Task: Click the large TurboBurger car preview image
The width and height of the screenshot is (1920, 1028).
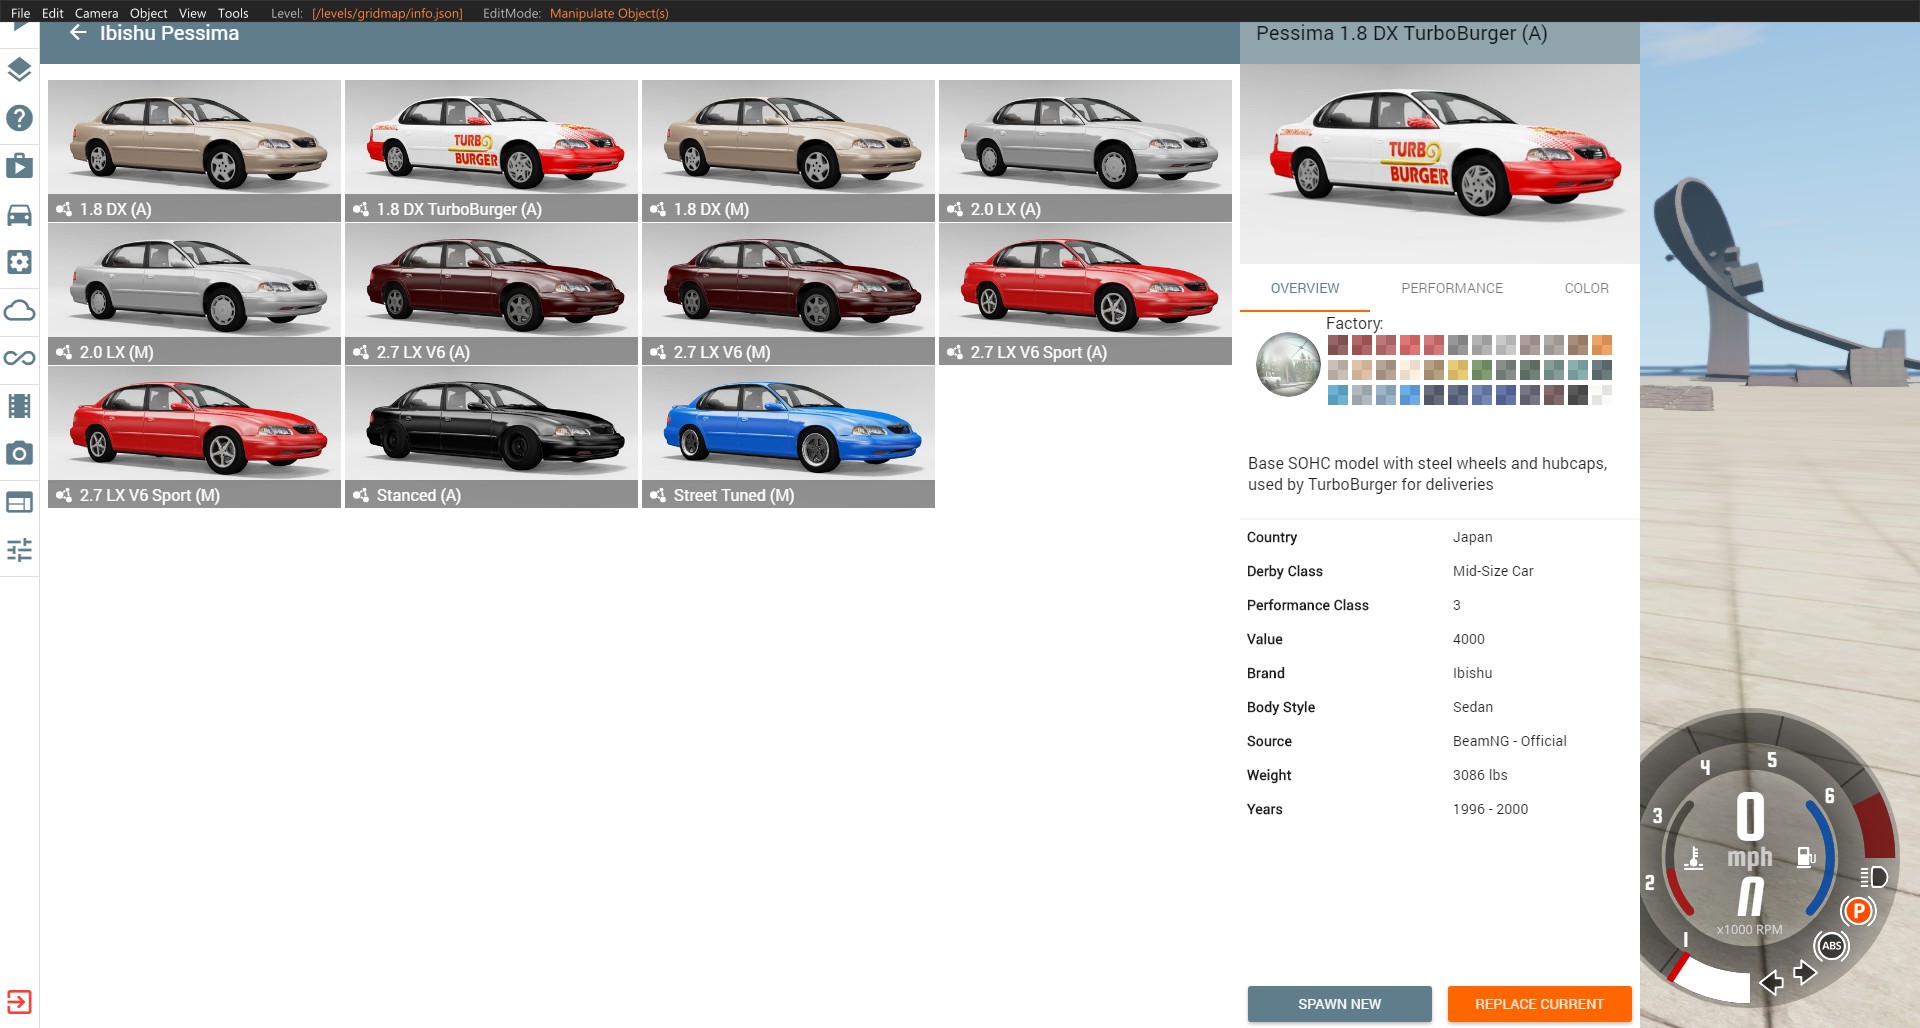Action: [x=1440, y=164]
